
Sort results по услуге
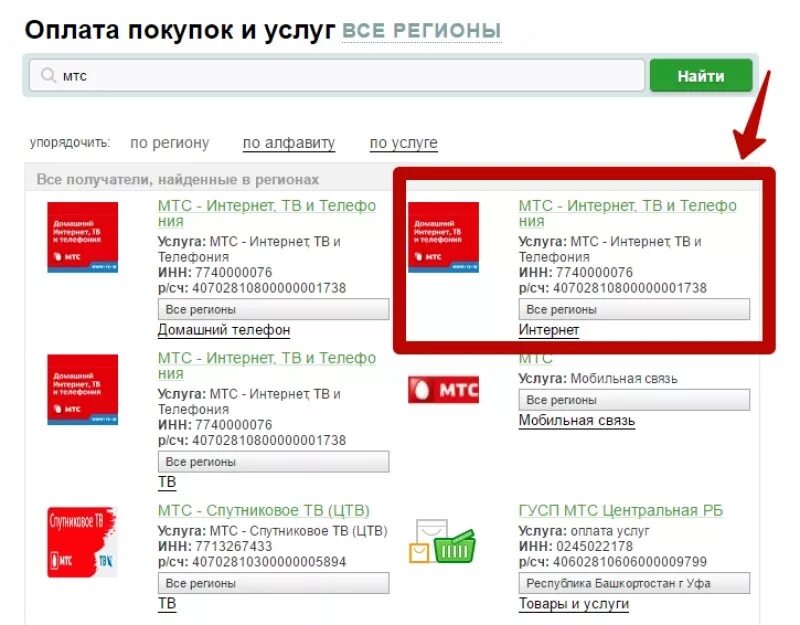pos(404,143)
